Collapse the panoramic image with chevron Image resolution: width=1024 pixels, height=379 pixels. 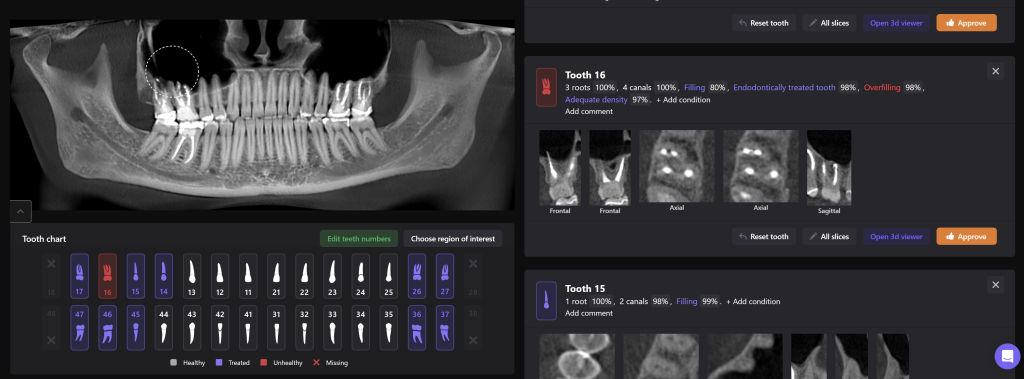(20, 211)
